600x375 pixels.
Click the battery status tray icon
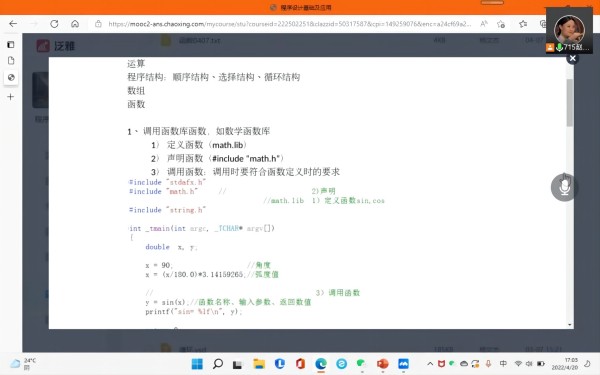click(x=541, y=364)
